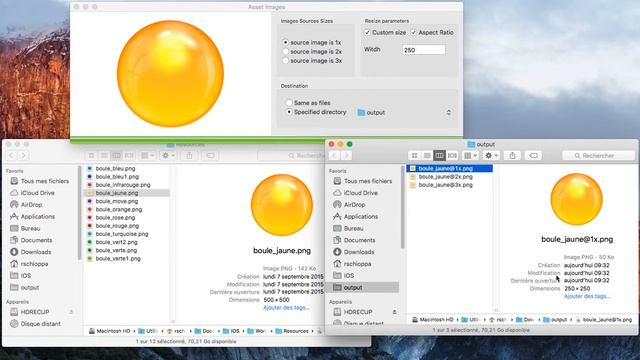
Task: Click the large yellow ball preview in Asset Images
Action: (x=170, y=73)
